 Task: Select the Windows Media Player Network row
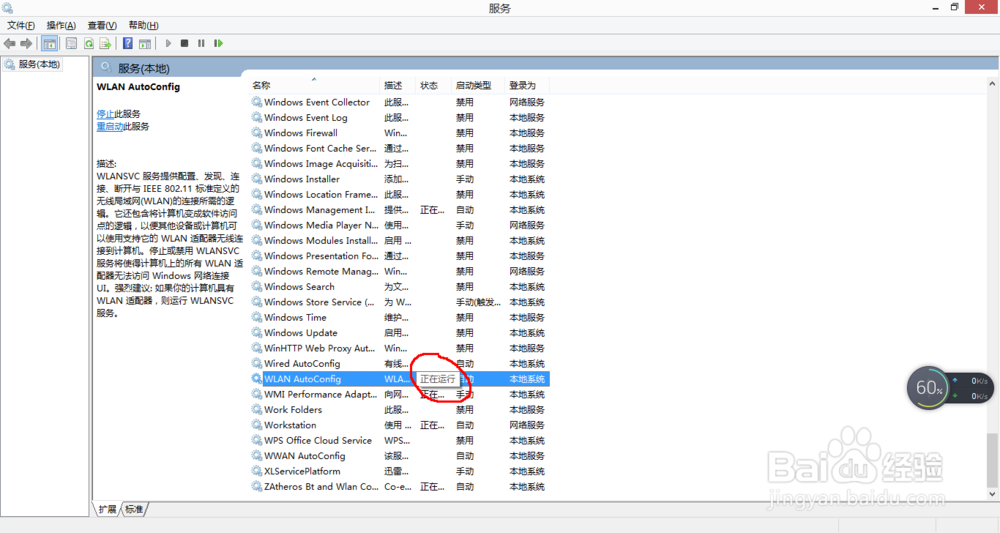(x=399, y=225)
